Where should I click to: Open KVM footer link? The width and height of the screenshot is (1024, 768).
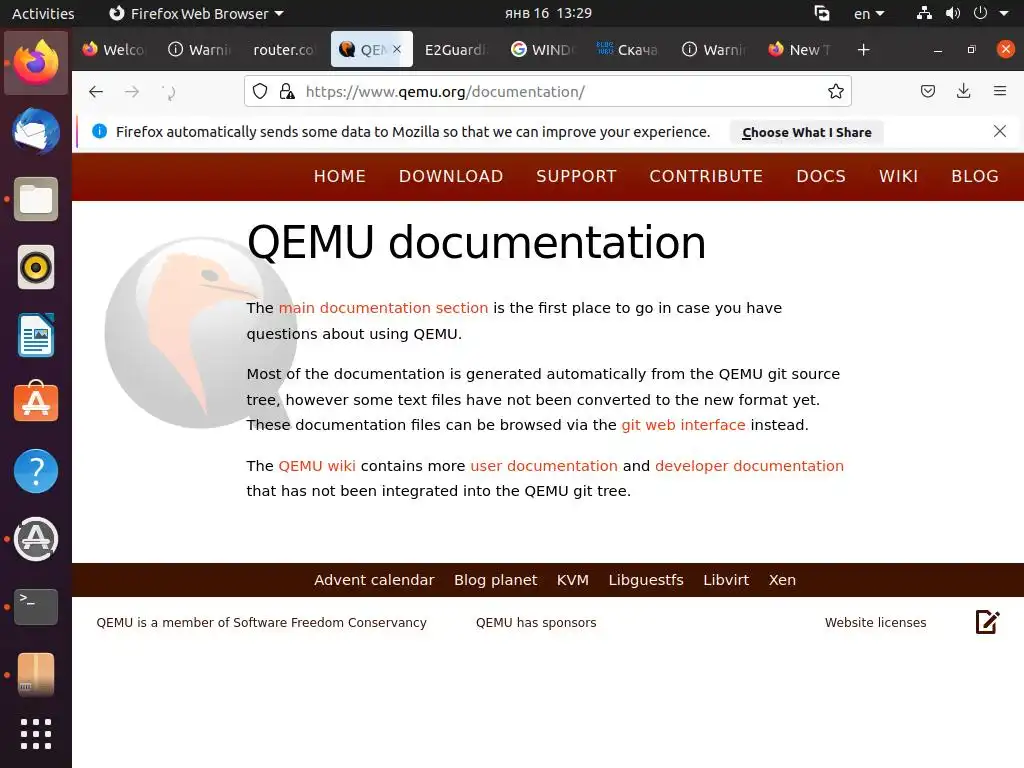pyautogui.click(x=573, y=580)
